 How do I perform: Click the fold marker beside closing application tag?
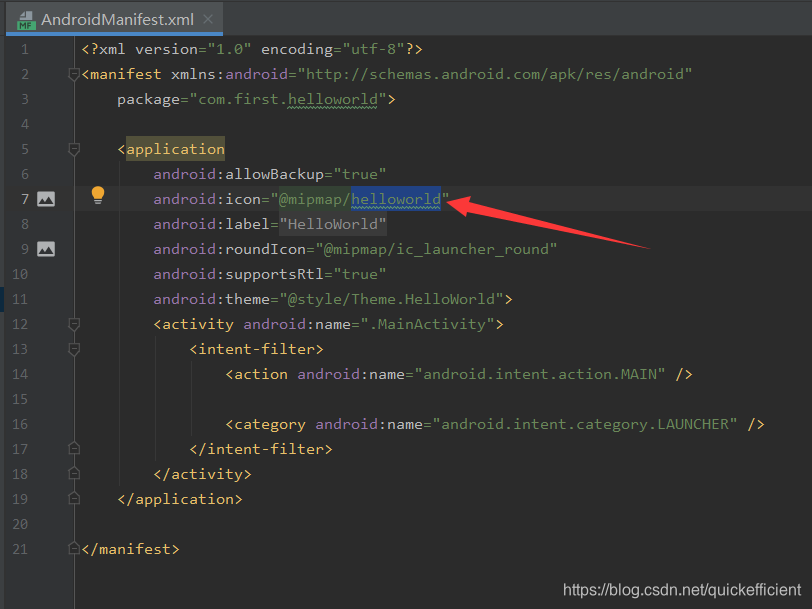tap(73, 499)
